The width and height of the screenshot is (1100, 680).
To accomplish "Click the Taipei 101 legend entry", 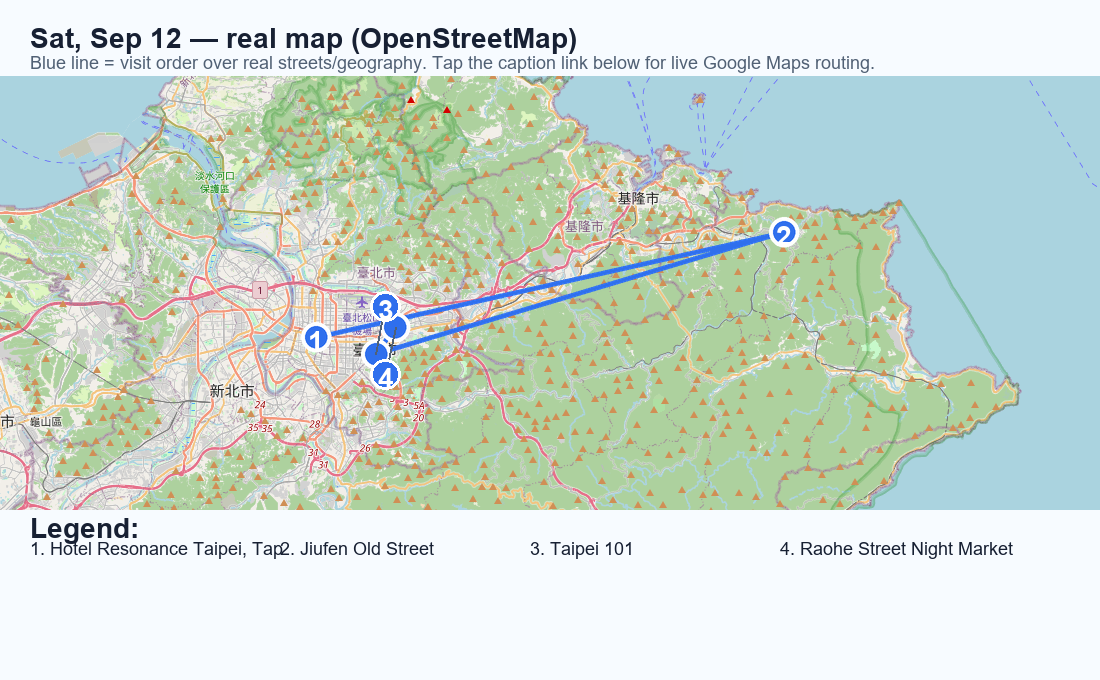I will [x=582, y=549].
